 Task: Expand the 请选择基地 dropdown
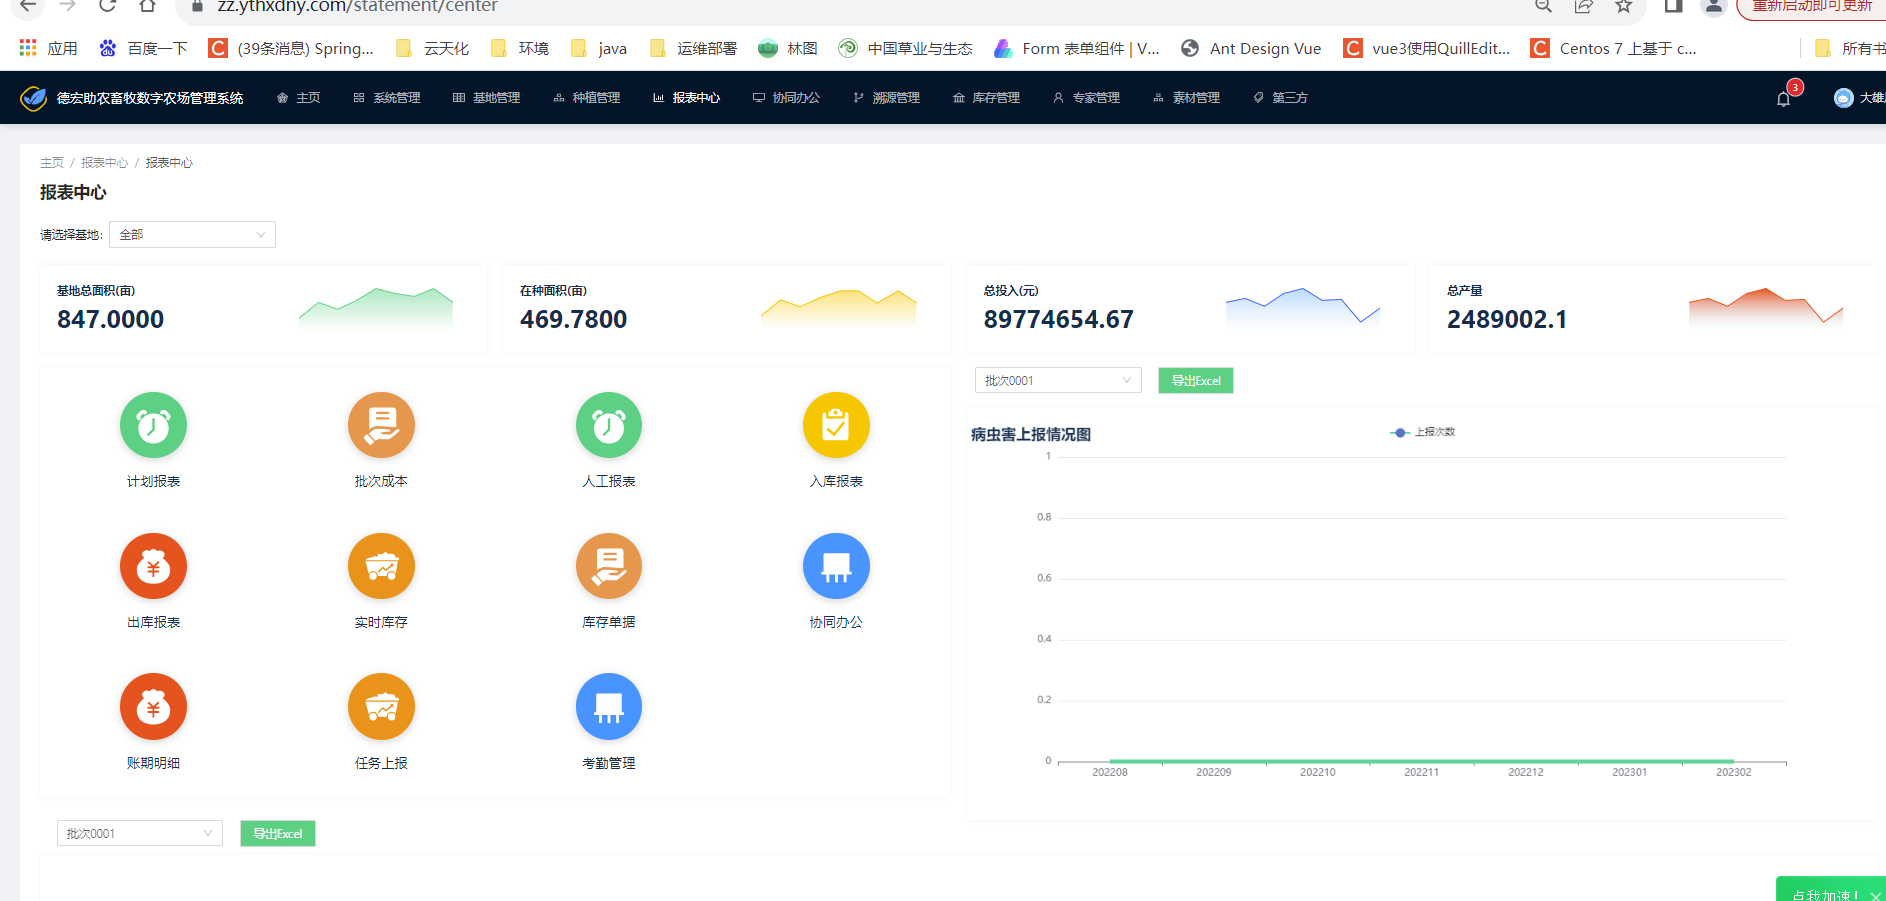tap(192, 234)
